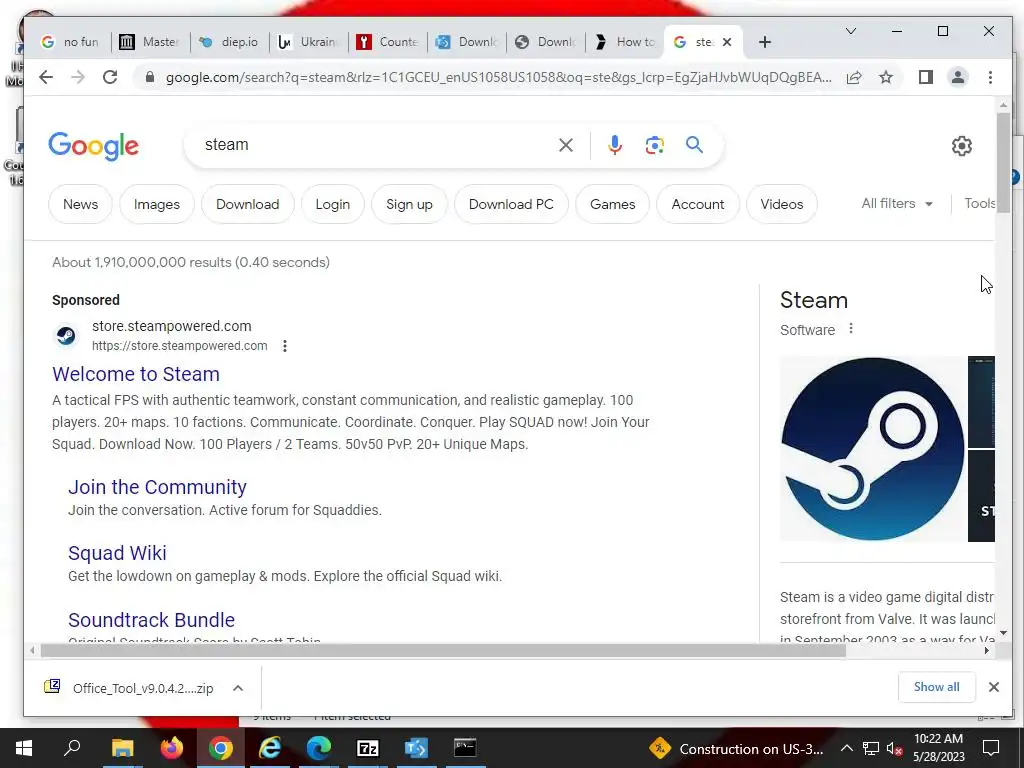The image size is (1024, 768).
Task: Reload the Google search page
Action: click(110, 77)
